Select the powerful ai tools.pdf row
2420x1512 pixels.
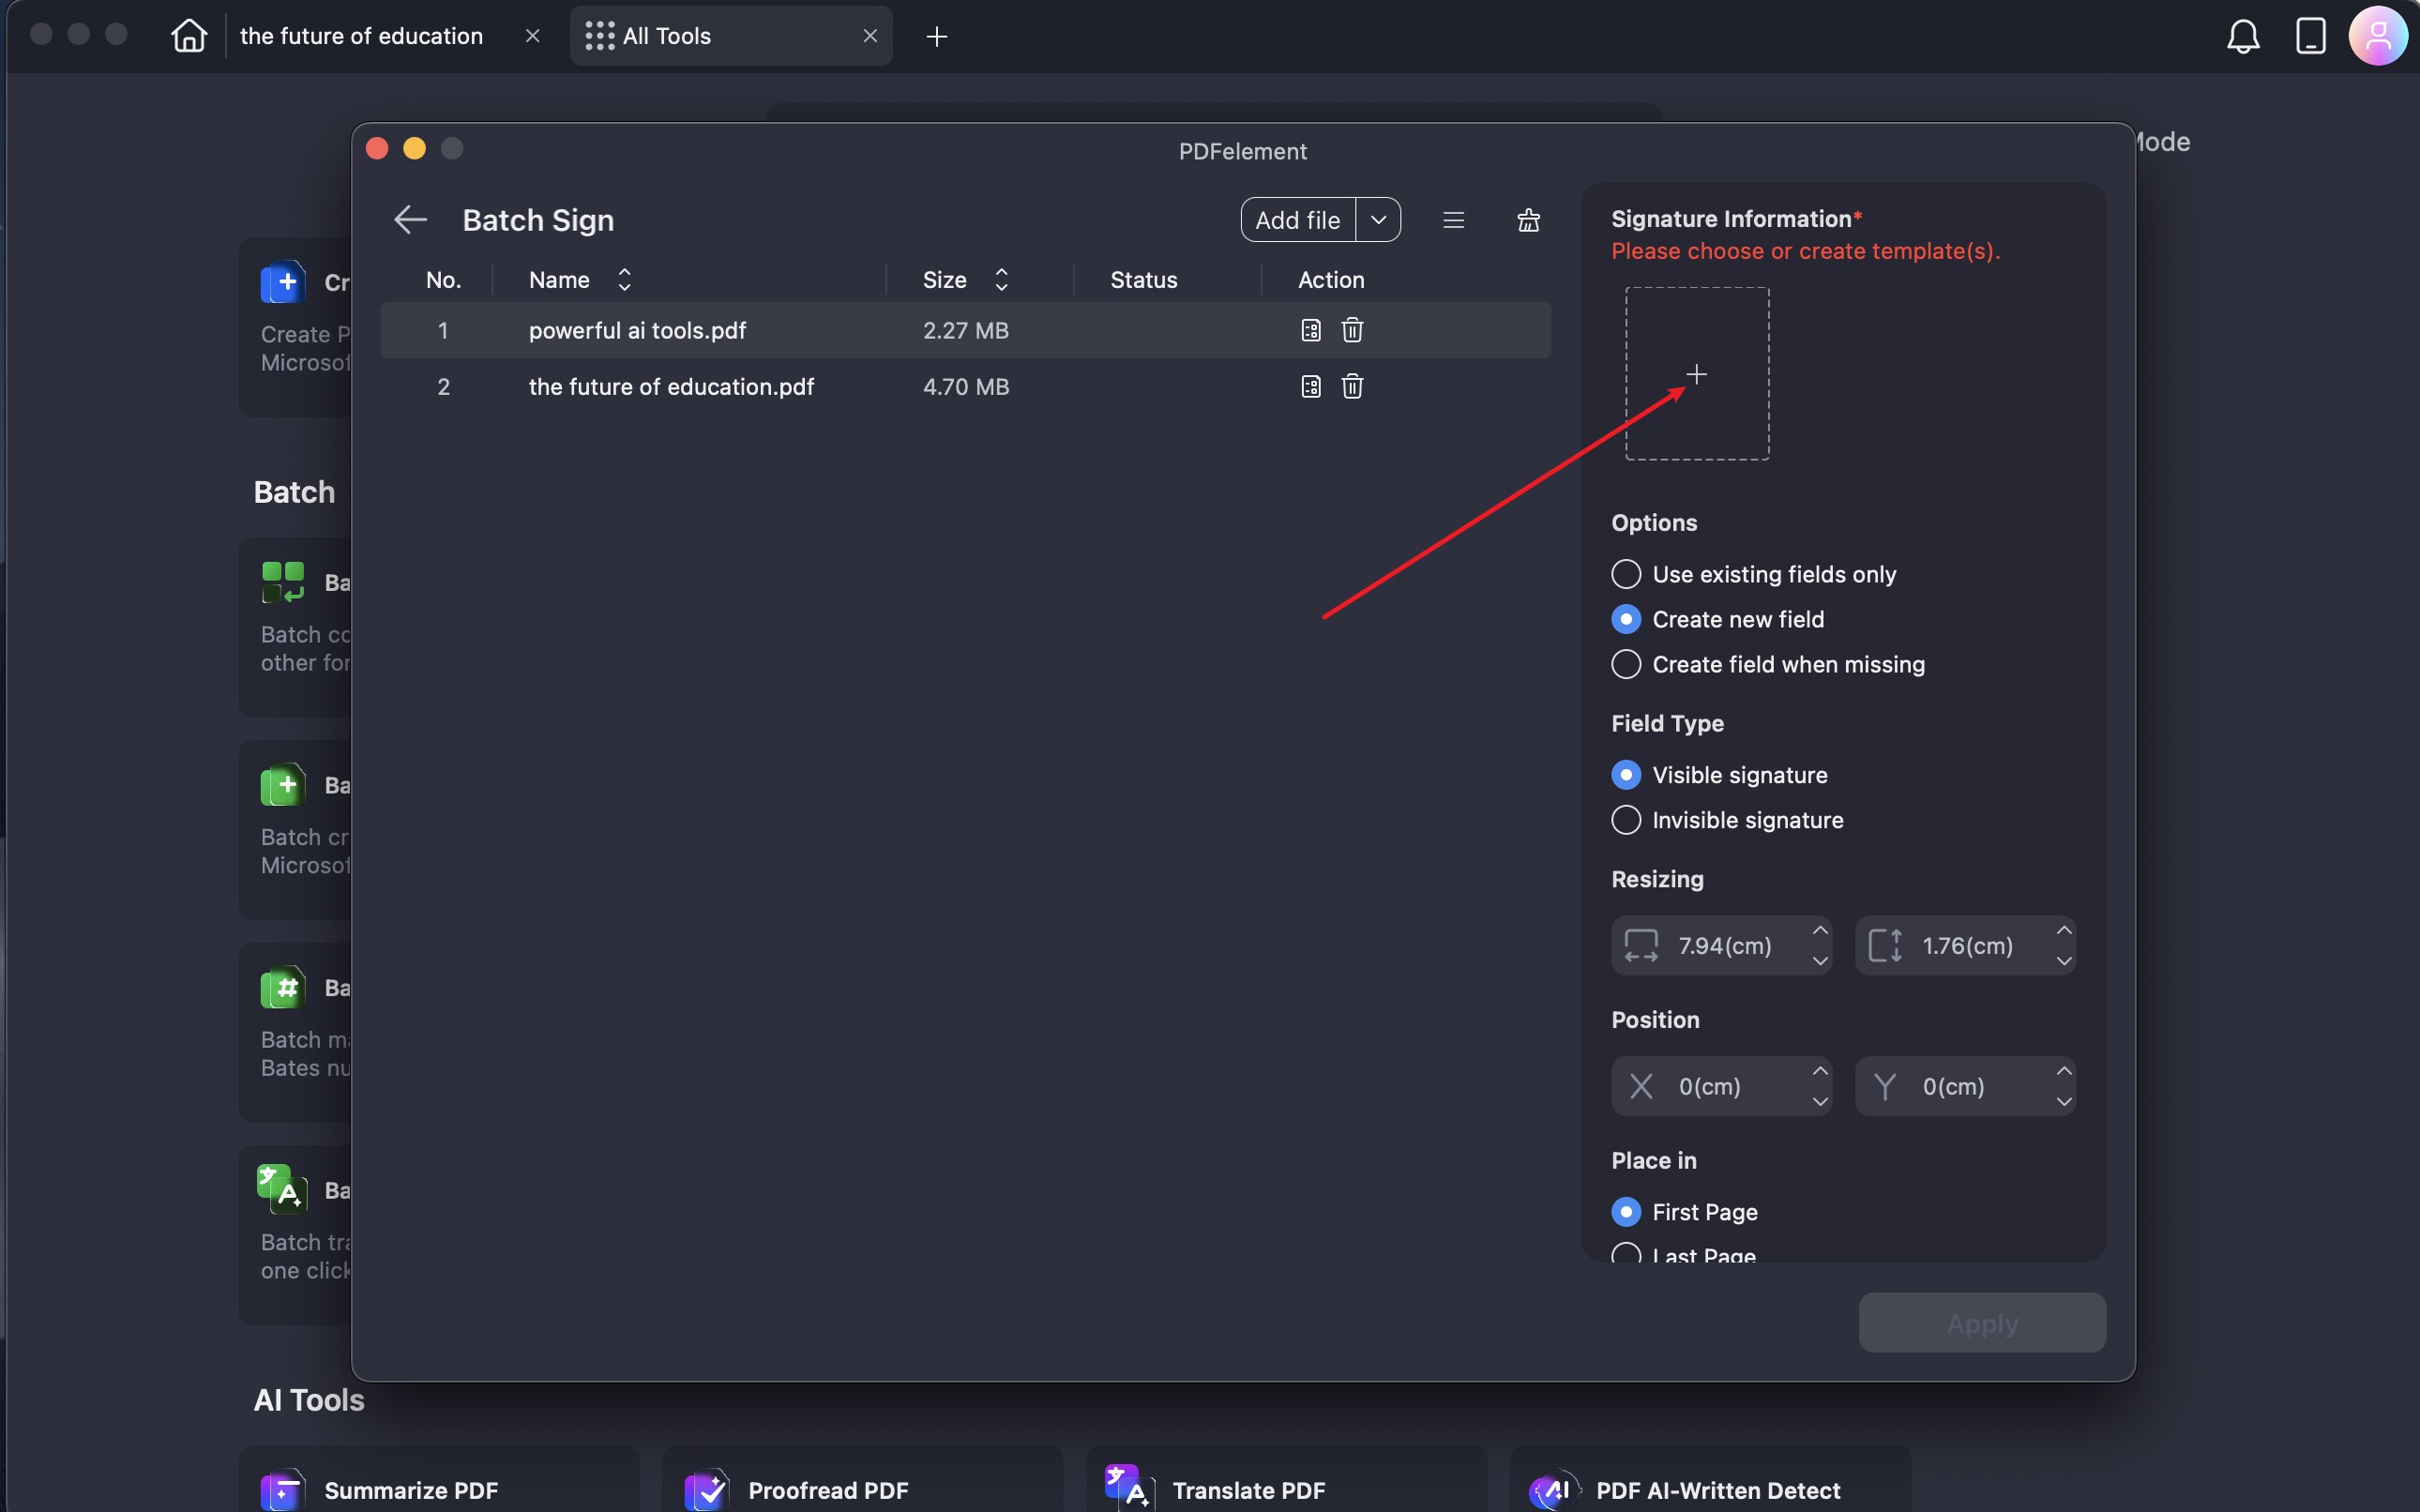(x=966, y=330)
